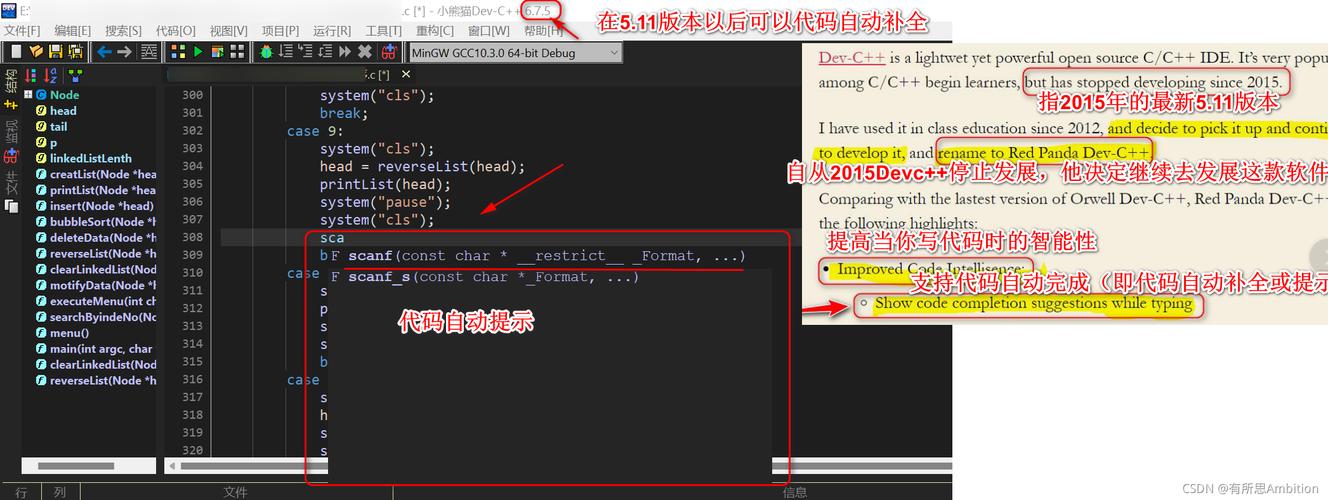
Task: Run the program with the green play icon
Action: [198, 52]
